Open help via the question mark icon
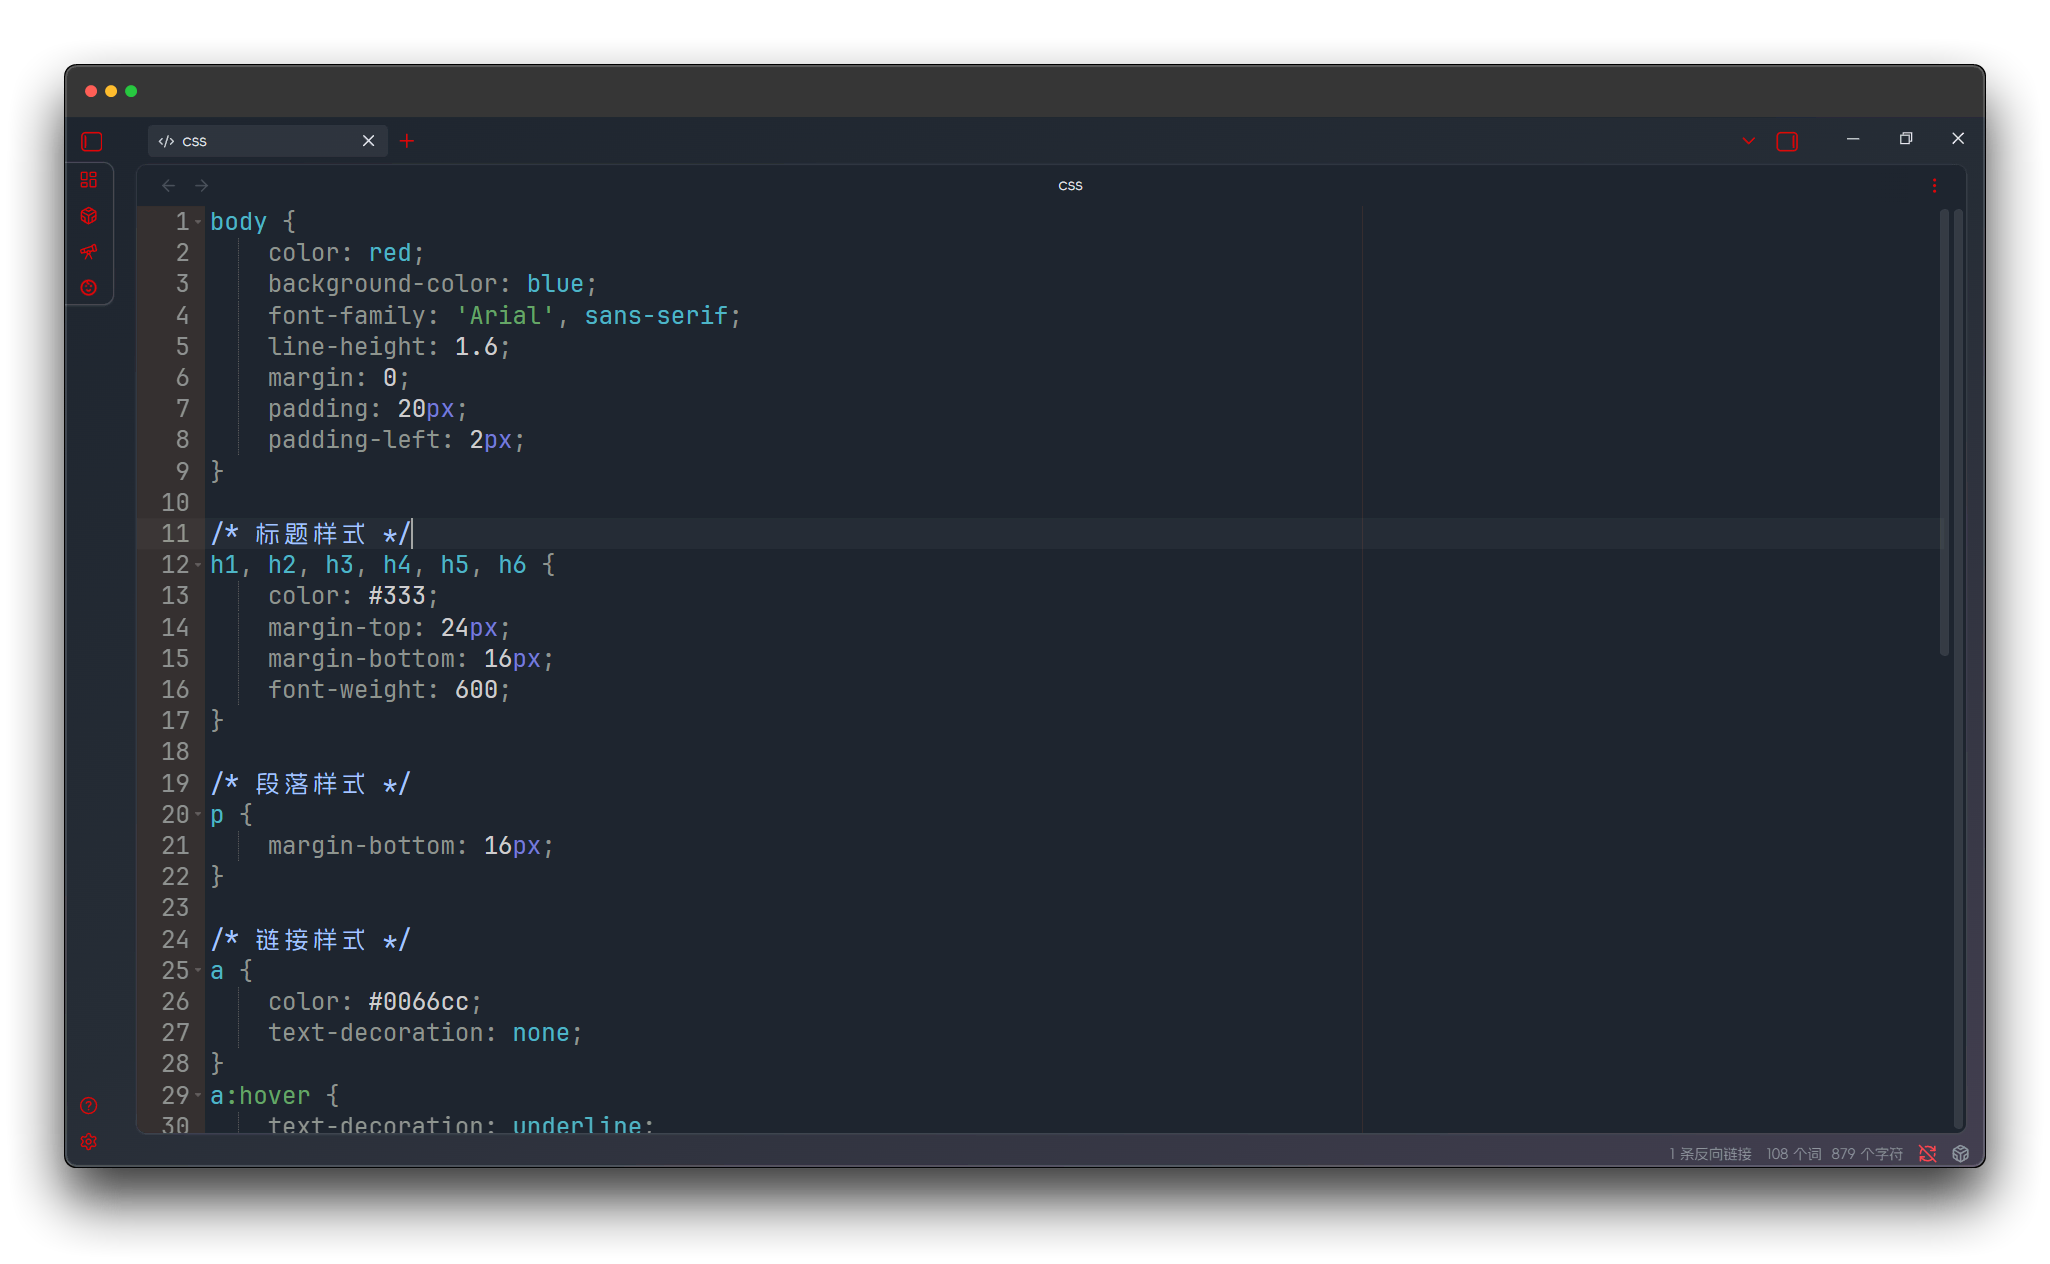Screen dimensions: 2050x1264 tap(89, 1105)
